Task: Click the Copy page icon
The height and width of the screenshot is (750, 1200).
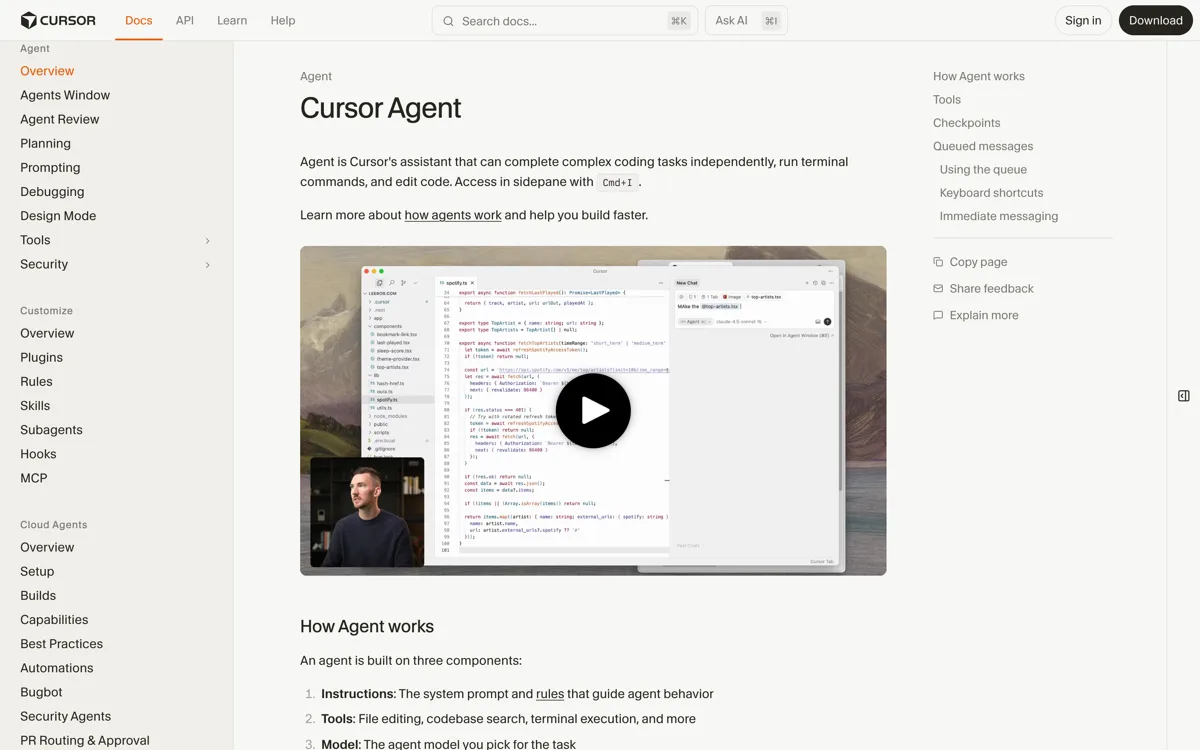Action: pyautogui.click(x=938, y=262)
